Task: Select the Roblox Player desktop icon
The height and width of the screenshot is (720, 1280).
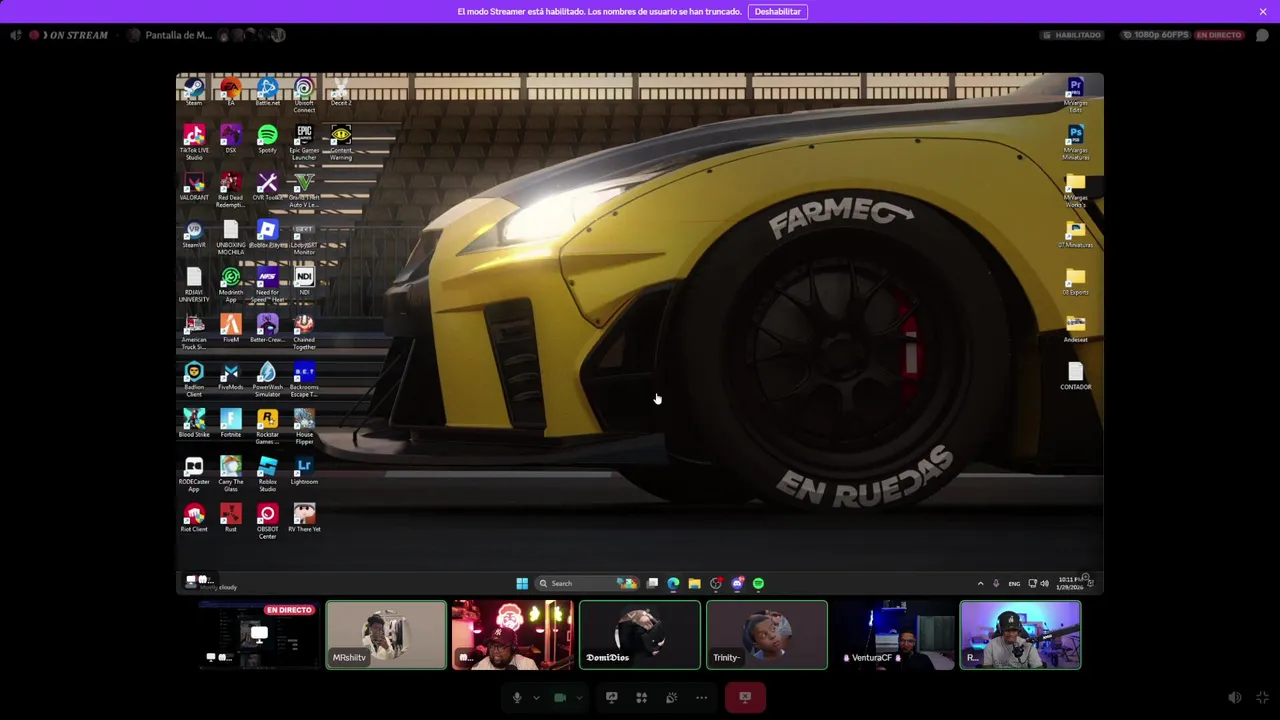Action: pos(267,234)
